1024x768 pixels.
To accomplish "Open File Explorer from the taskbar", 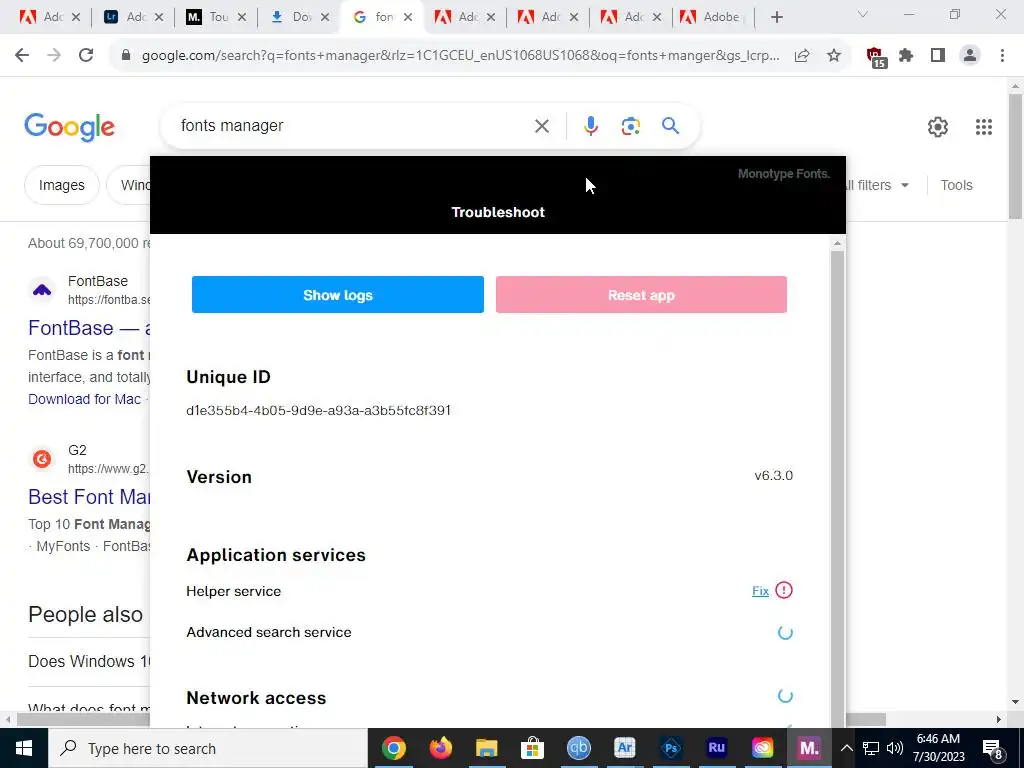I will click(x=486, y=748).
